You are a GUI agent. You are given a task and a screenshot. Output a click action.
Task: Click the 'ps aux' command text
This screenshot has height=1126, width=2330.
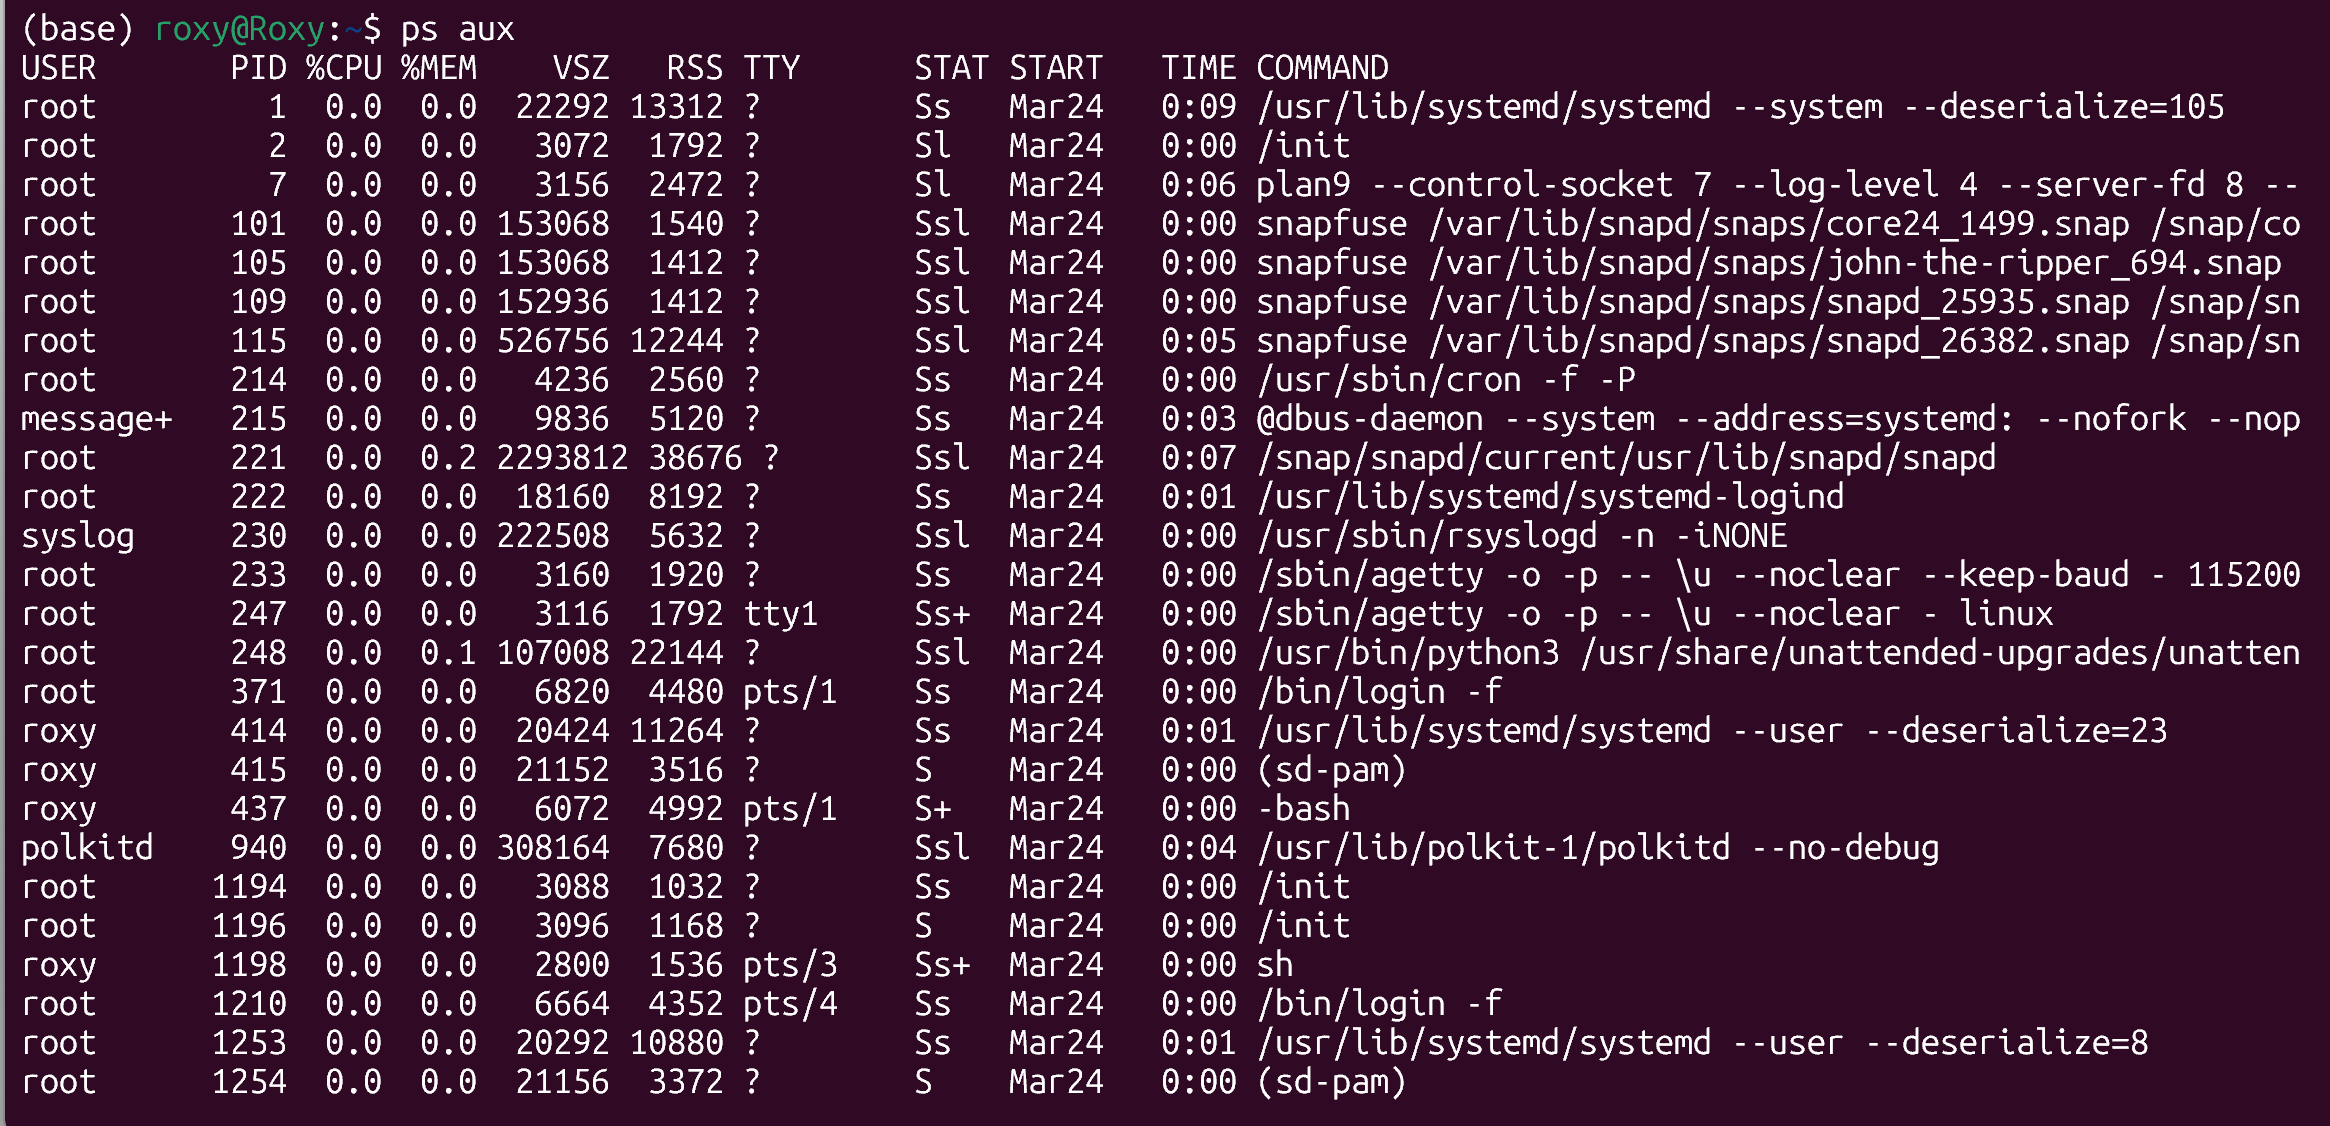click(x=457, y=29)
